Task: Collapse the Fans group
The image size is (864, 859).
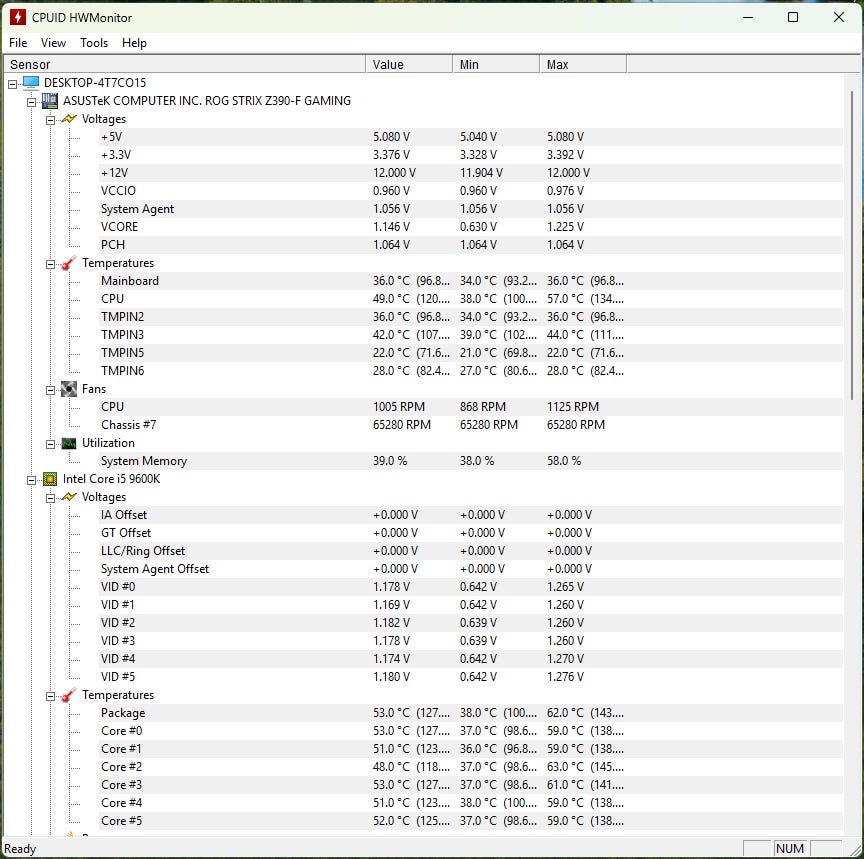Action: 50,390
